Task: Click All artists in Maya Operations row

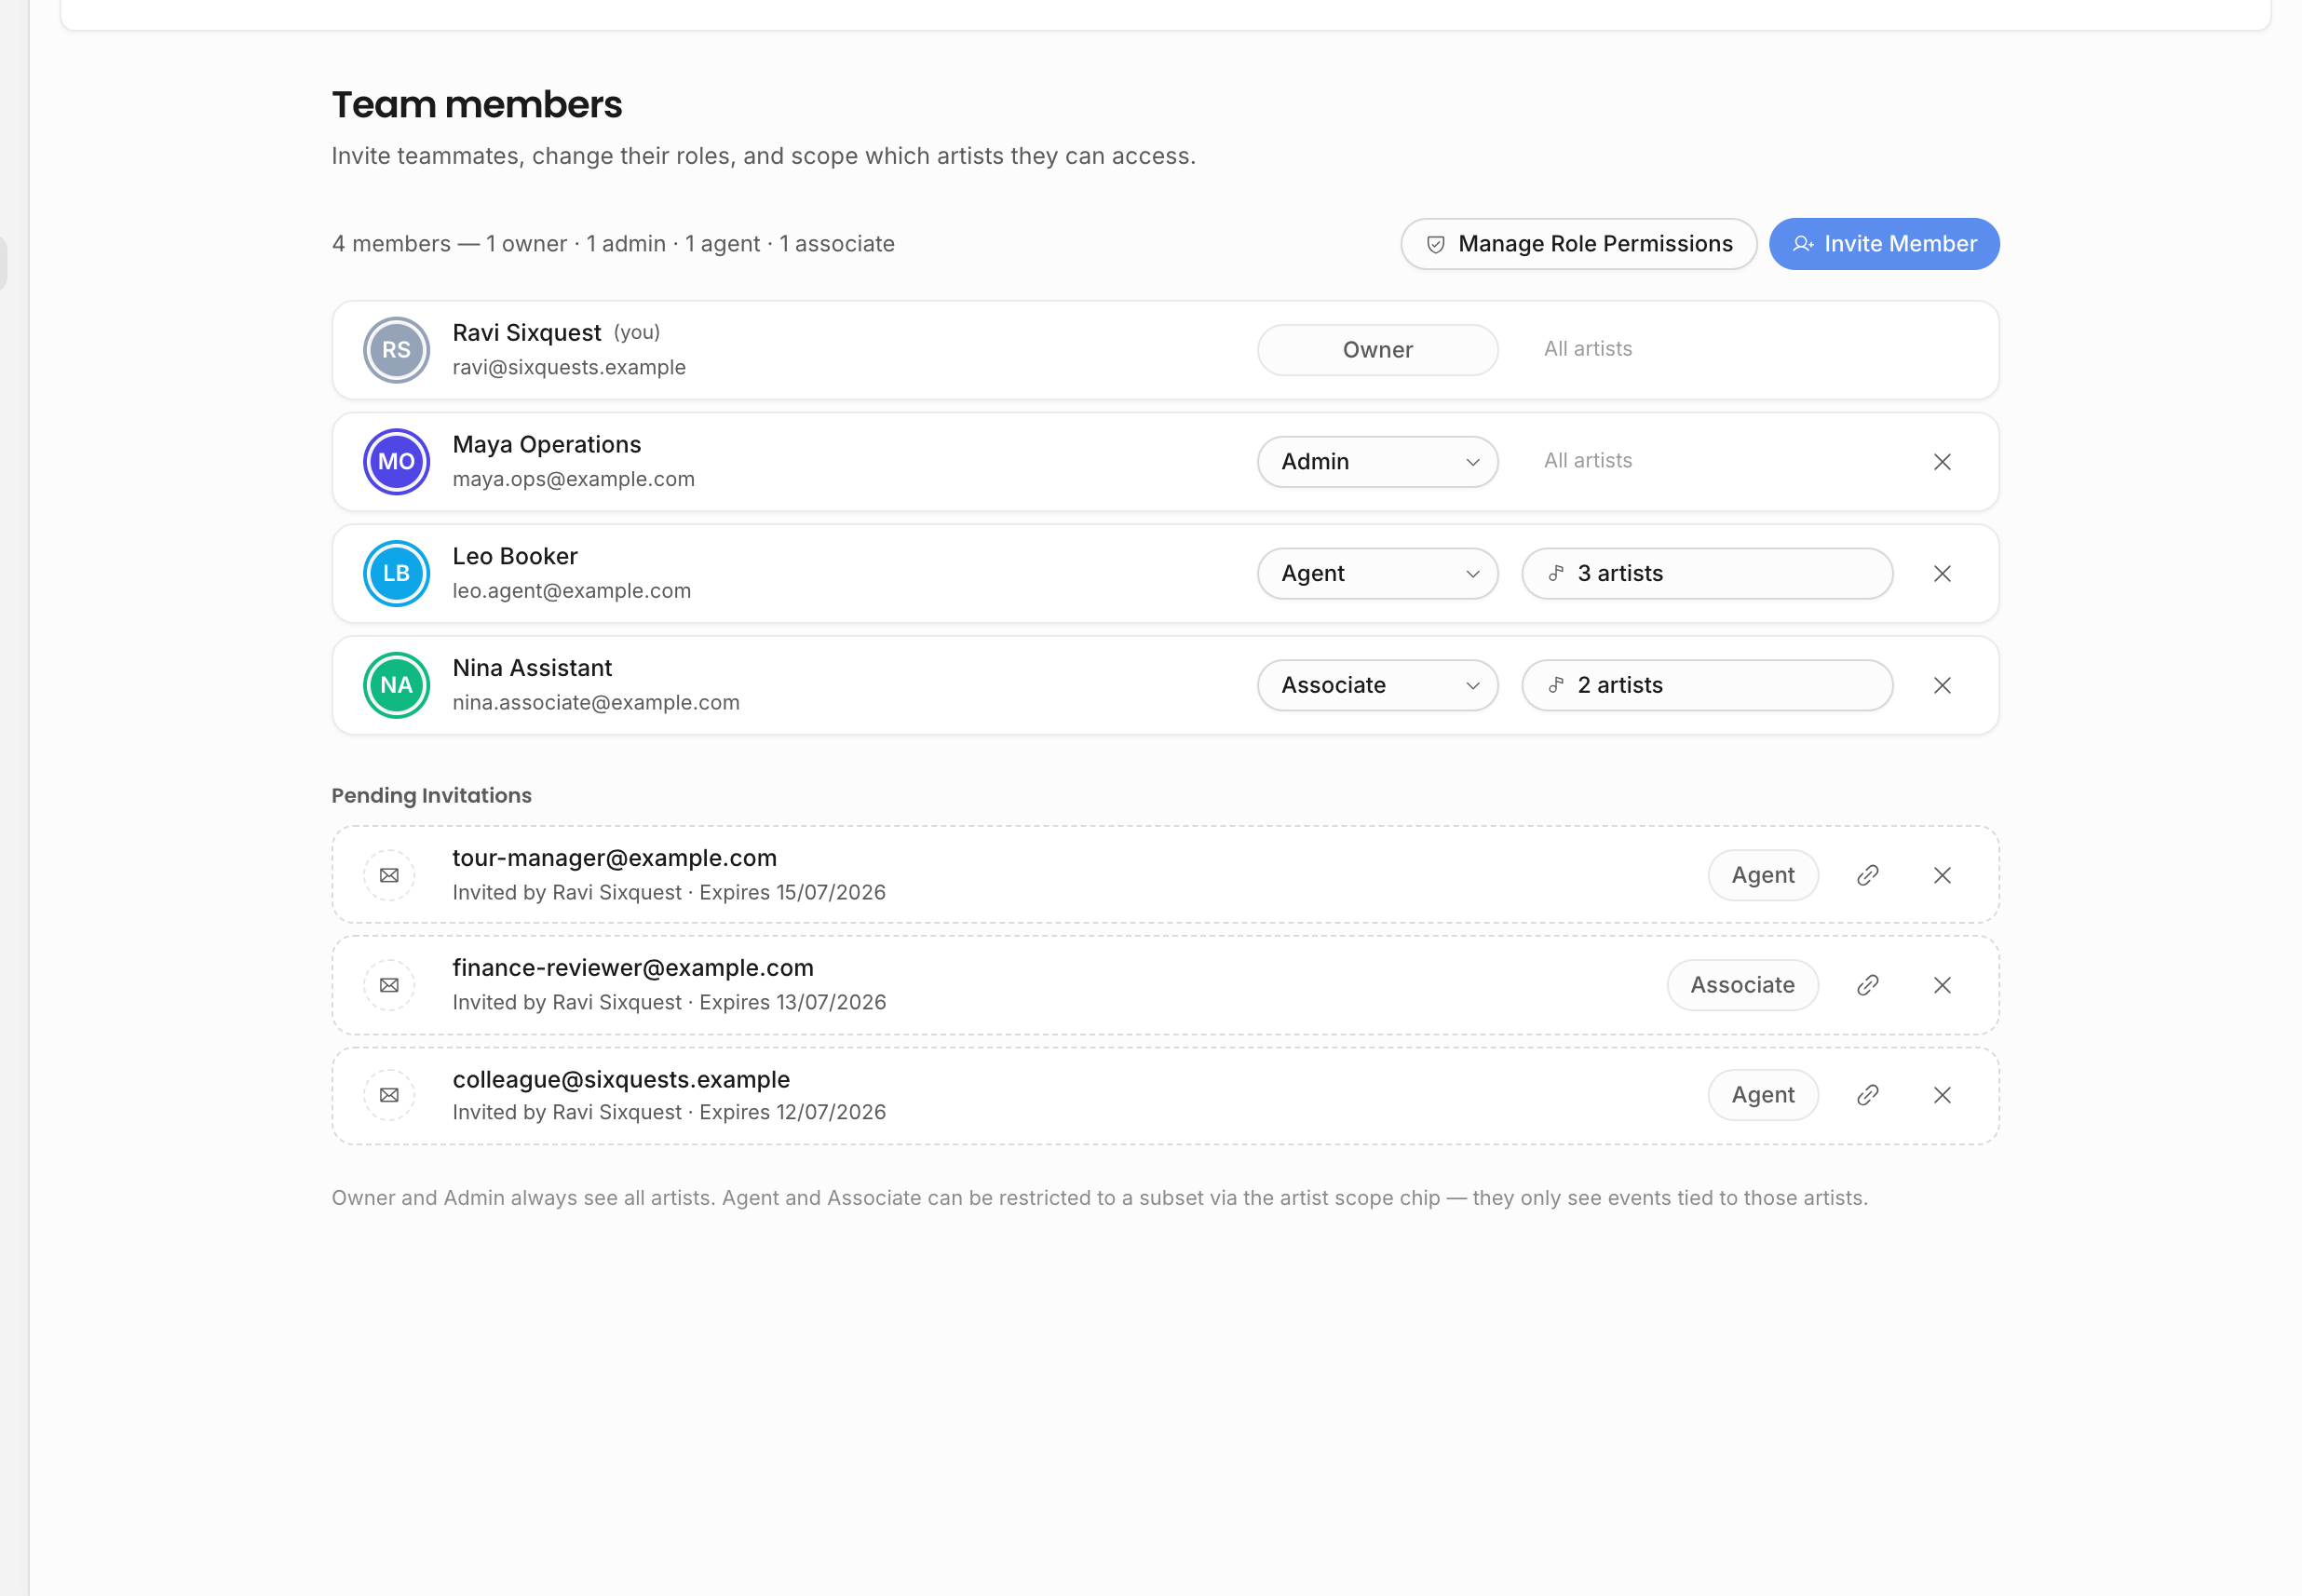Action: point(1587,461)
